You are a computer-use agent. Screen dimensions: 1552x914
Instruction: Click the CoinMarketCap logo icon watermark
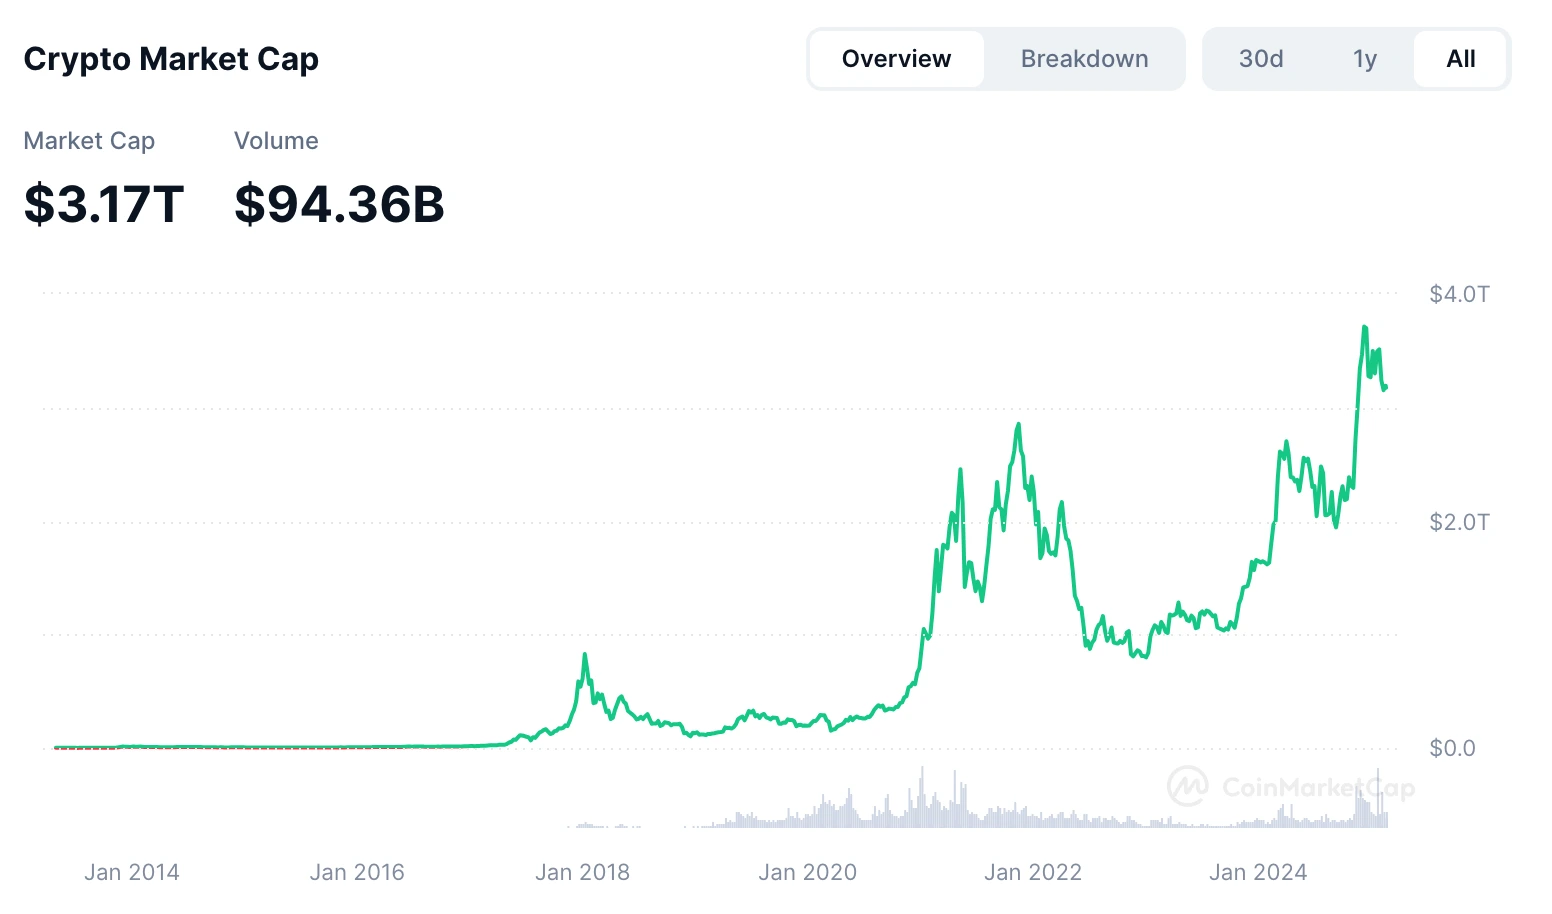click(x=1188, y=787)
